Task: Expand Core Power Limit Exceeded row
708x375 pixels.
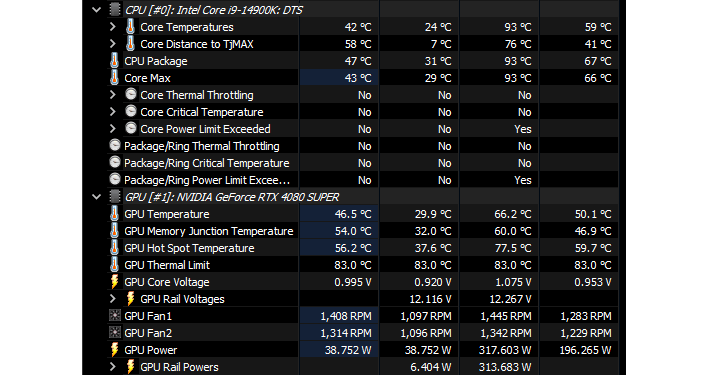Action: tap(112, 129)
